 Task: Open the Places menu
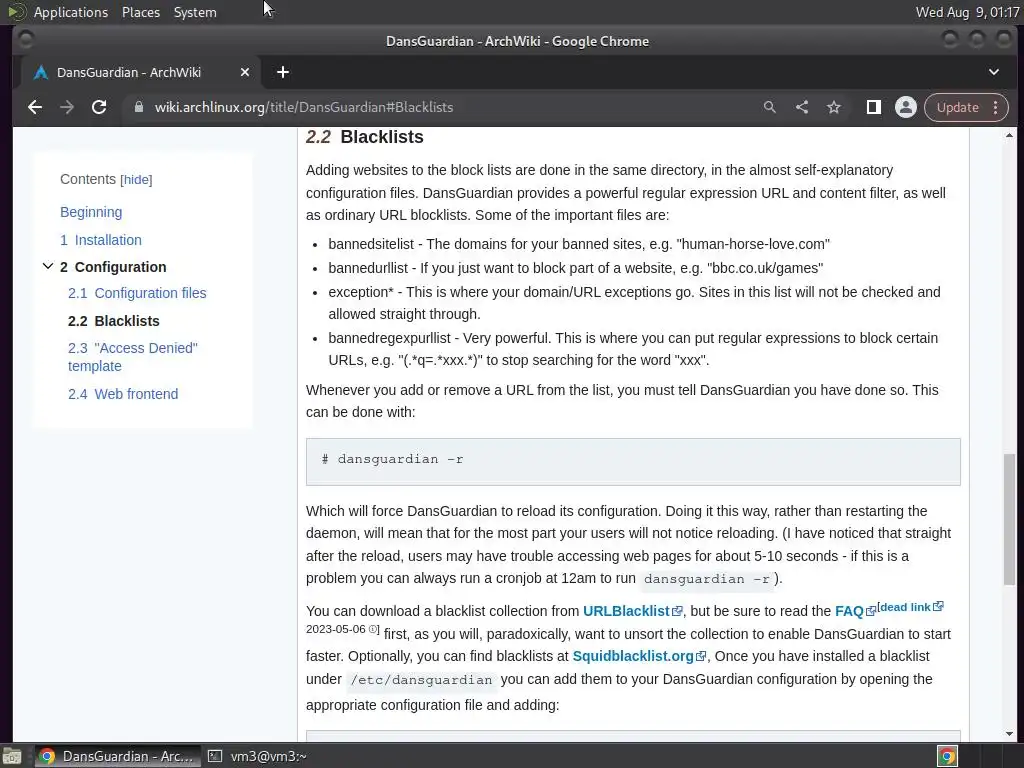[x=141, y=12]
